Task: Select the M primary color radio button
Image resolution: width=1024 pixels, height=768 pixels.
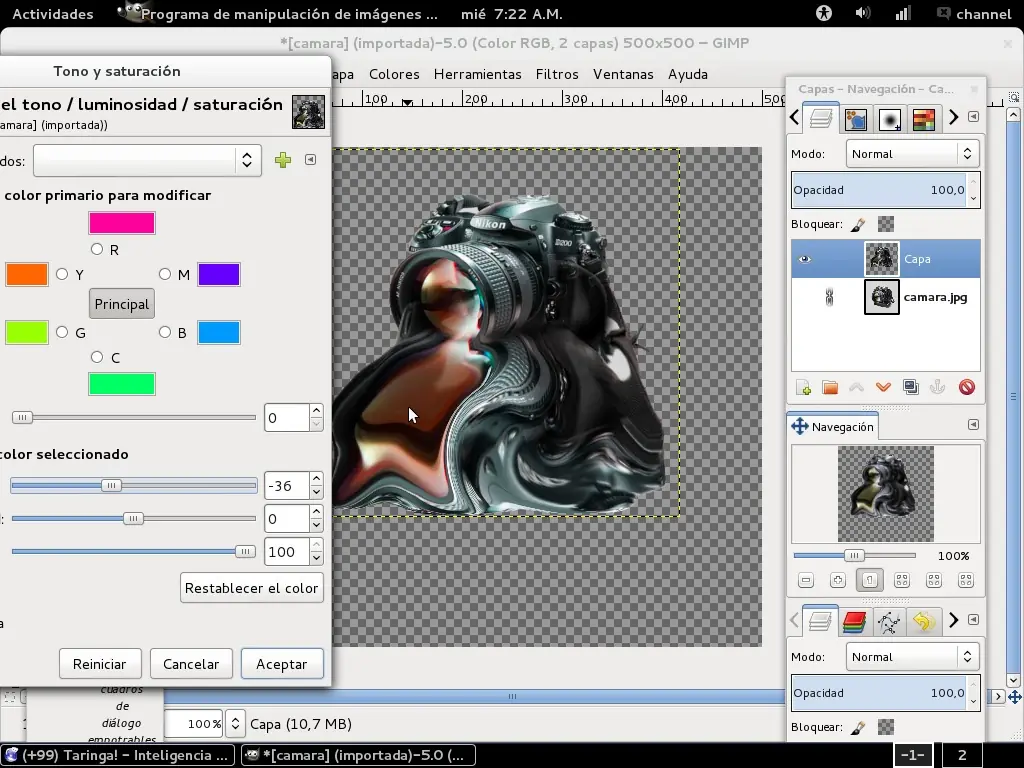Action: [x=165, y=274]
